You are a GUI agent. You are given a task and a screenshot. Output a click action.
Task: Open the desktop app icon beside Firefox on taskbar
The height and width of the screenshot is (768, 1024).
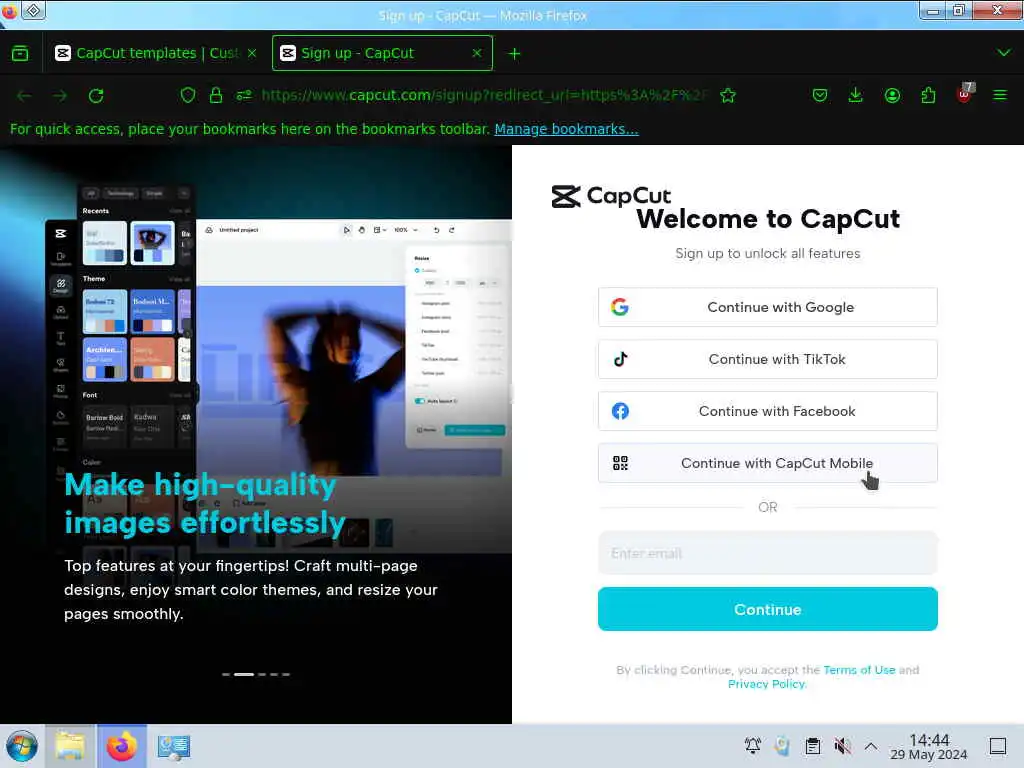pos(174,746)
